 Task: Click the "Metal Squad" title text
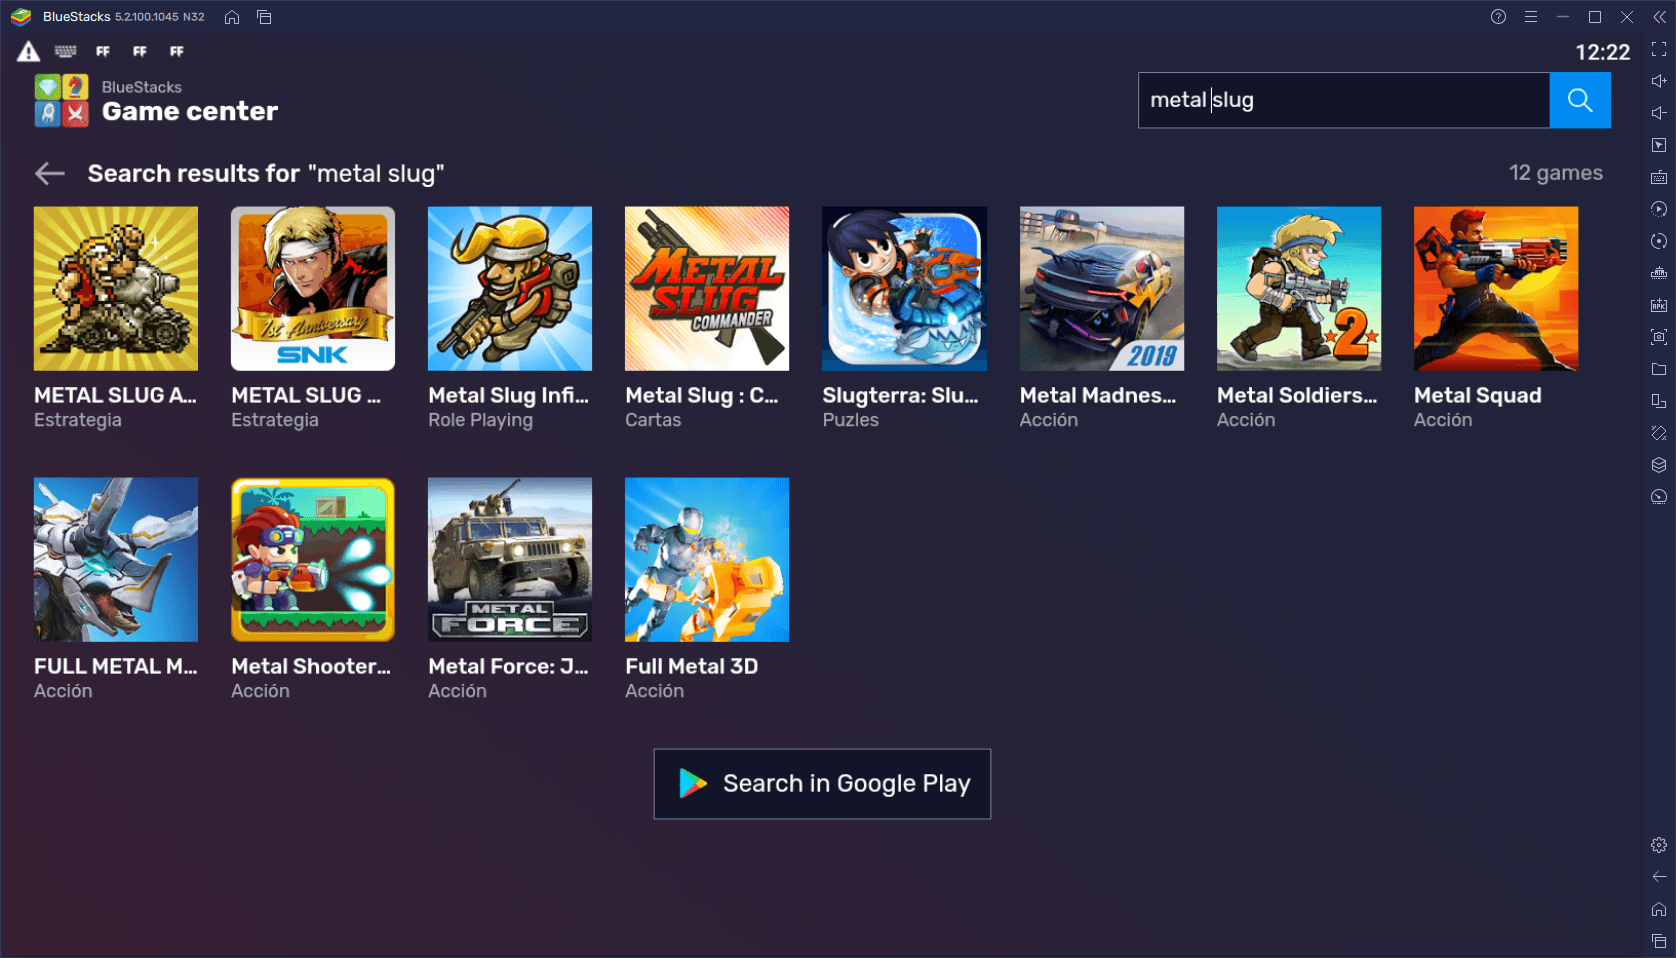point(1477,396)
